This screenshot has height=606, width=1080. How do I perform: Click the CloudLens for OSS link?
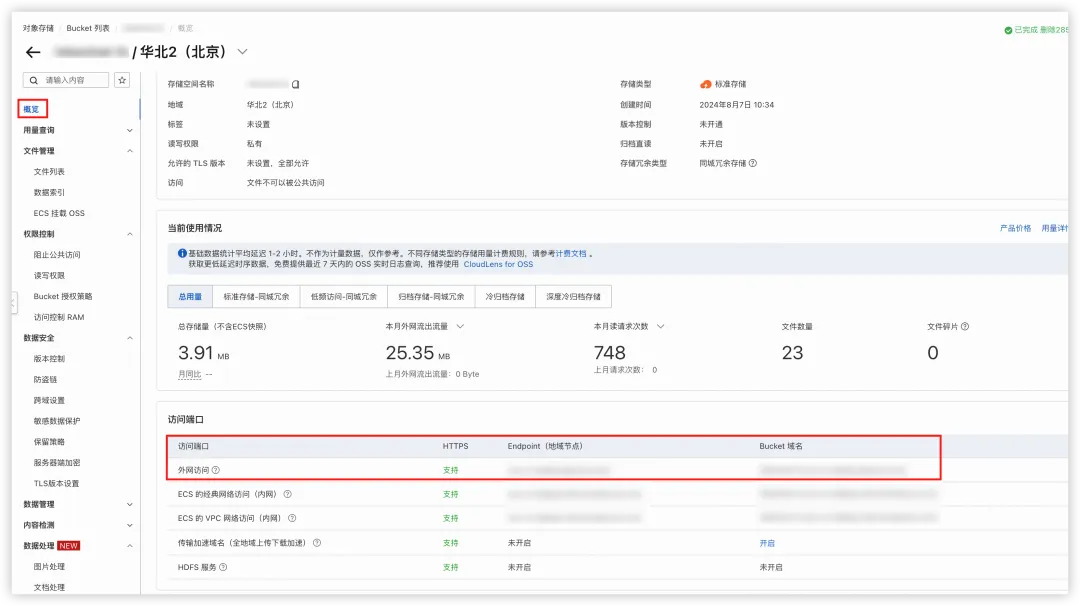(x=498, y=264)
